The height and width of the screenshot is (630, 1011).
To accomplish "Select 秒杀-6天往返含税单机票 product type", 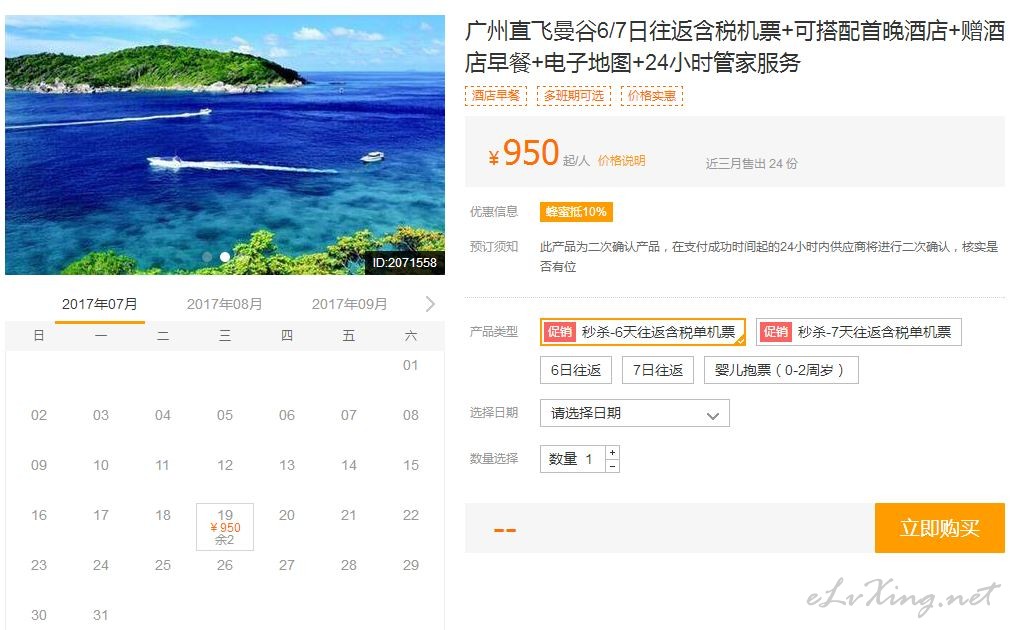I will (643, 332).
